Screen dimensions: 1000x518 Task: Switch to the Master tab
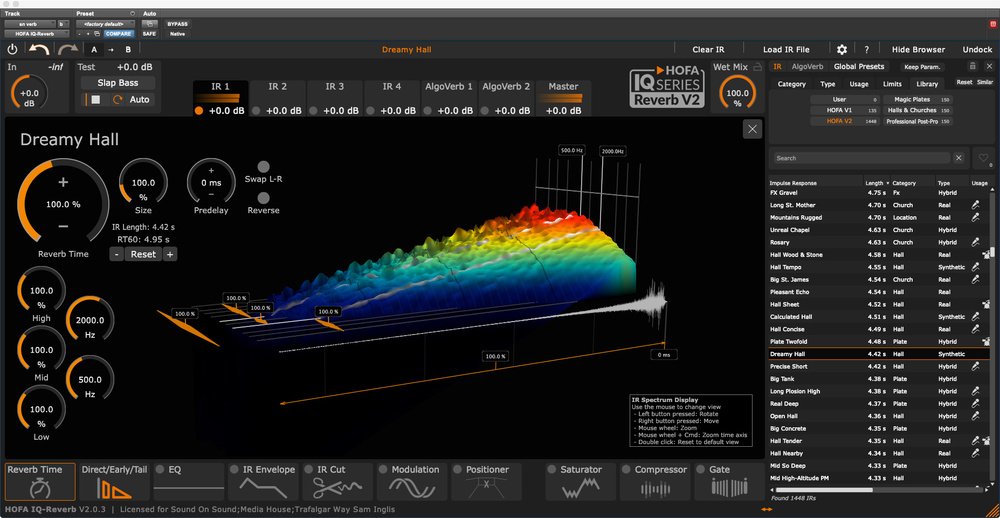[563, 98]
